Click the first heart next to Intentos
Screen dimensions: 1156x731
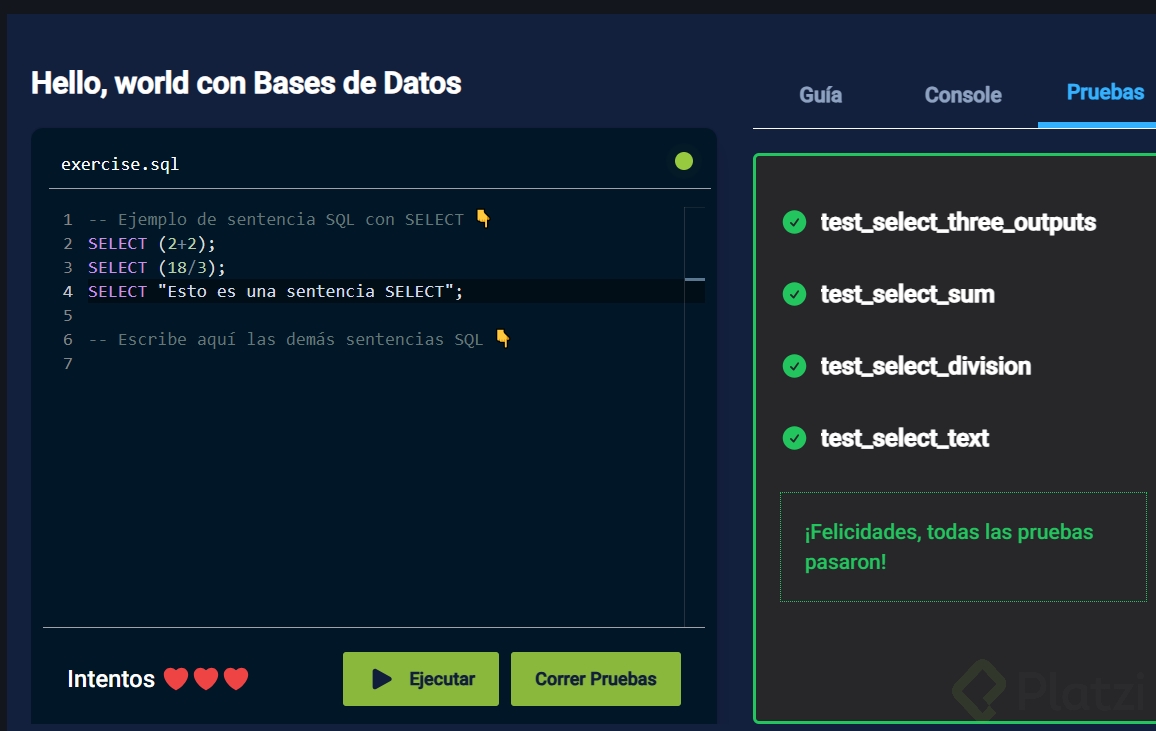(x=175, y=679)
